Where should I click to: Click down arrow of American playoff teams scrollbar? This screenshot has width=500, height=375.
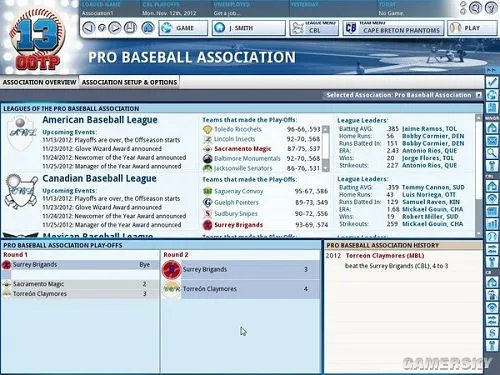pyautogui.click(x=326, y=169)
